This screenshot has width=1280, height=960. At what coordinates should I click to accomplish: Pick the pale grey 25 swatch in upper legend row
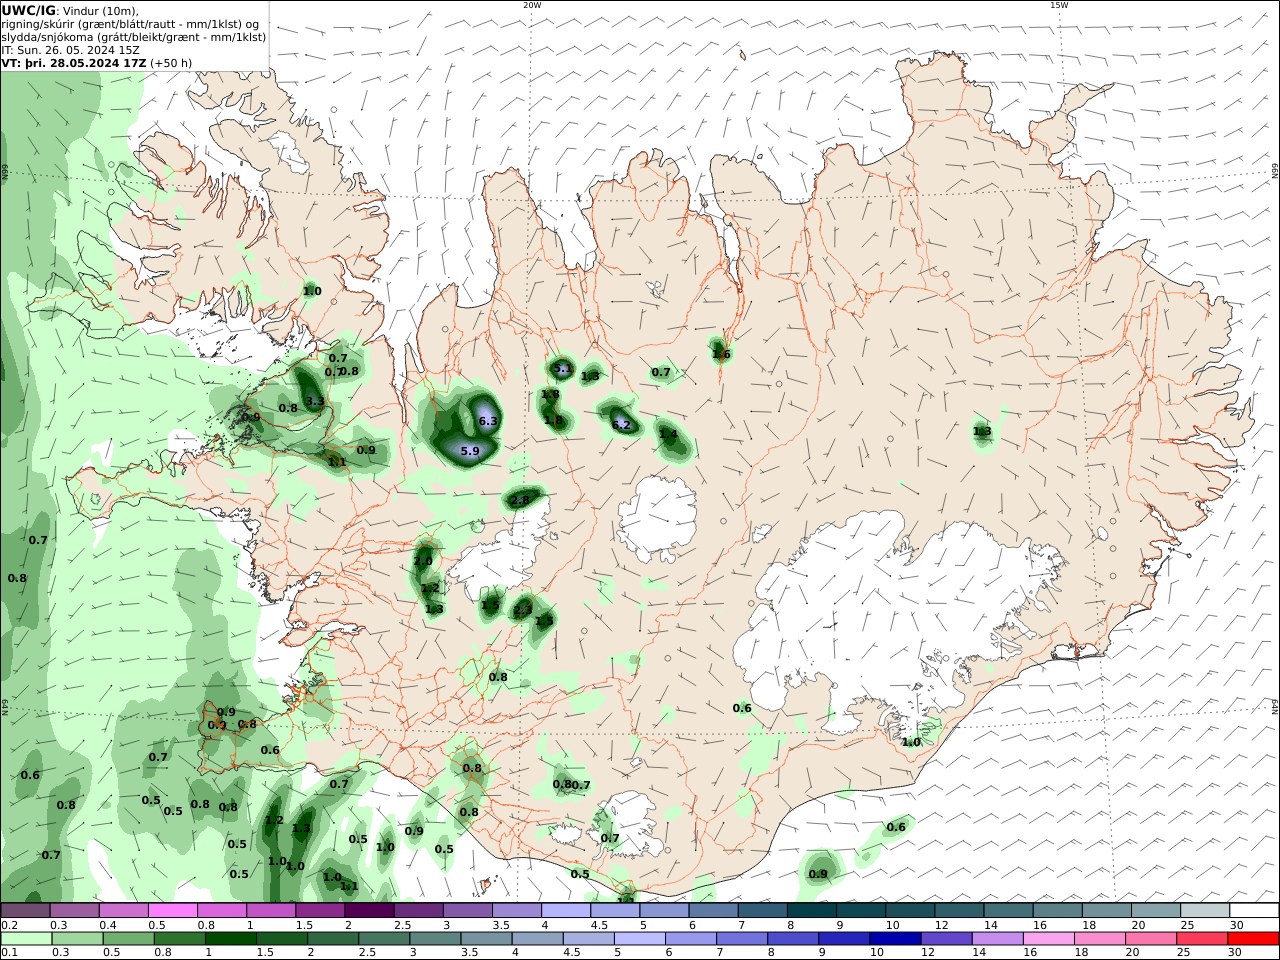(x=1206, y=910)
